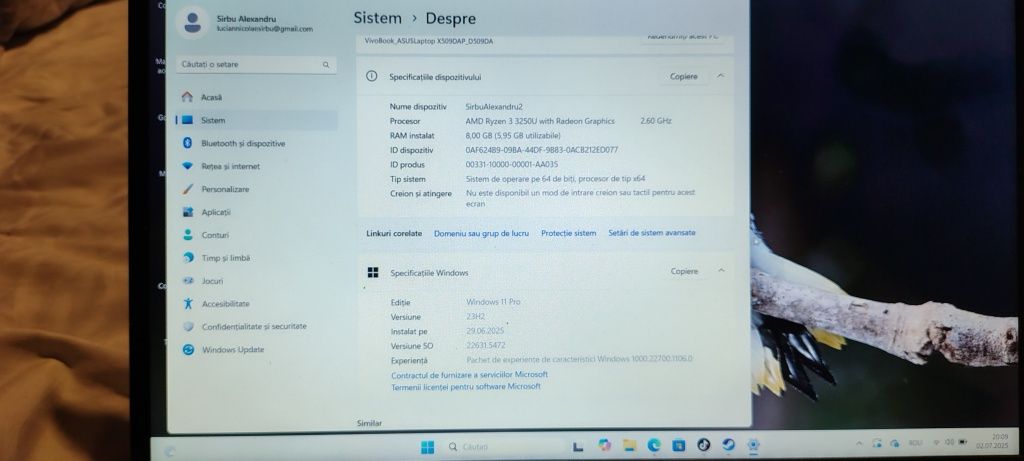Open the Windows Start menu

[x=428, y=447]
